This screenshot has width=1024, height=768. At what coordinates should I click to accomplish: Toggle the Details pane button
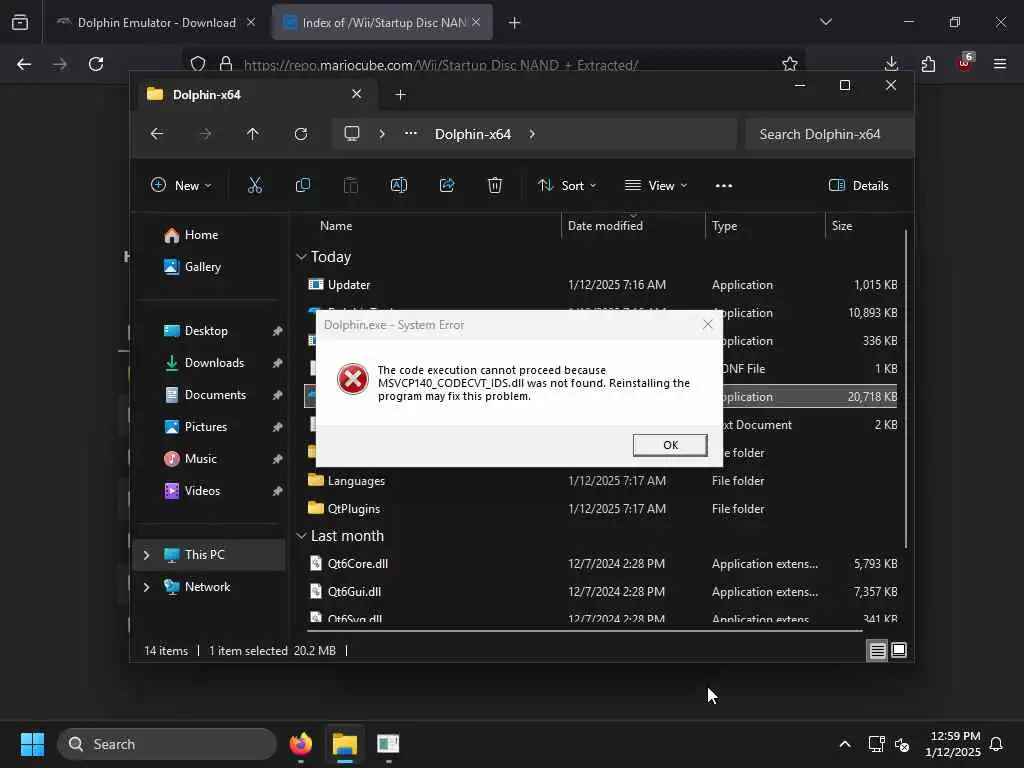(858, 185)
